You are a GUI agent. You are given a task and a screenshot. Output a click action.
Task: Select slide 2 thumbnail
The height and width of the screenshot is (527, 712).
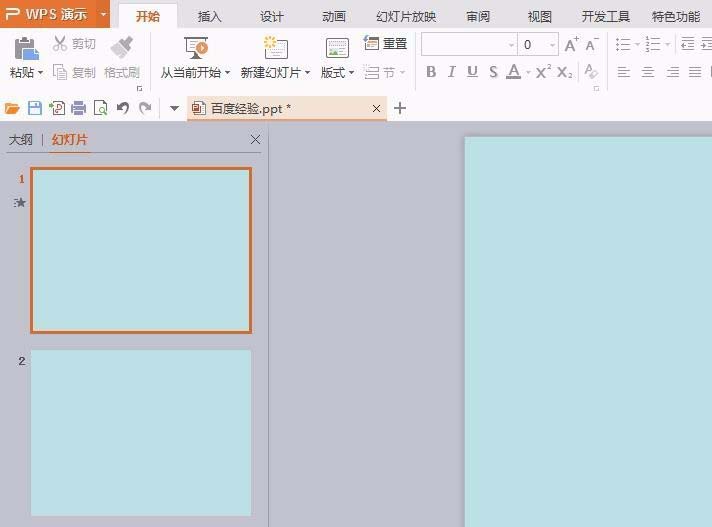141,433
